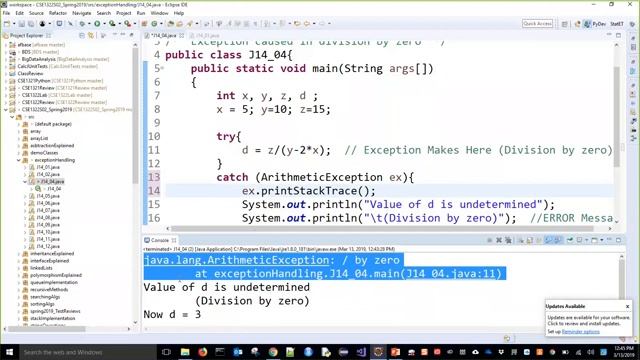Click the java.lang.ArithmeticException link in console
This screenshot has width=640, height=360.
[x=236, y=260]
